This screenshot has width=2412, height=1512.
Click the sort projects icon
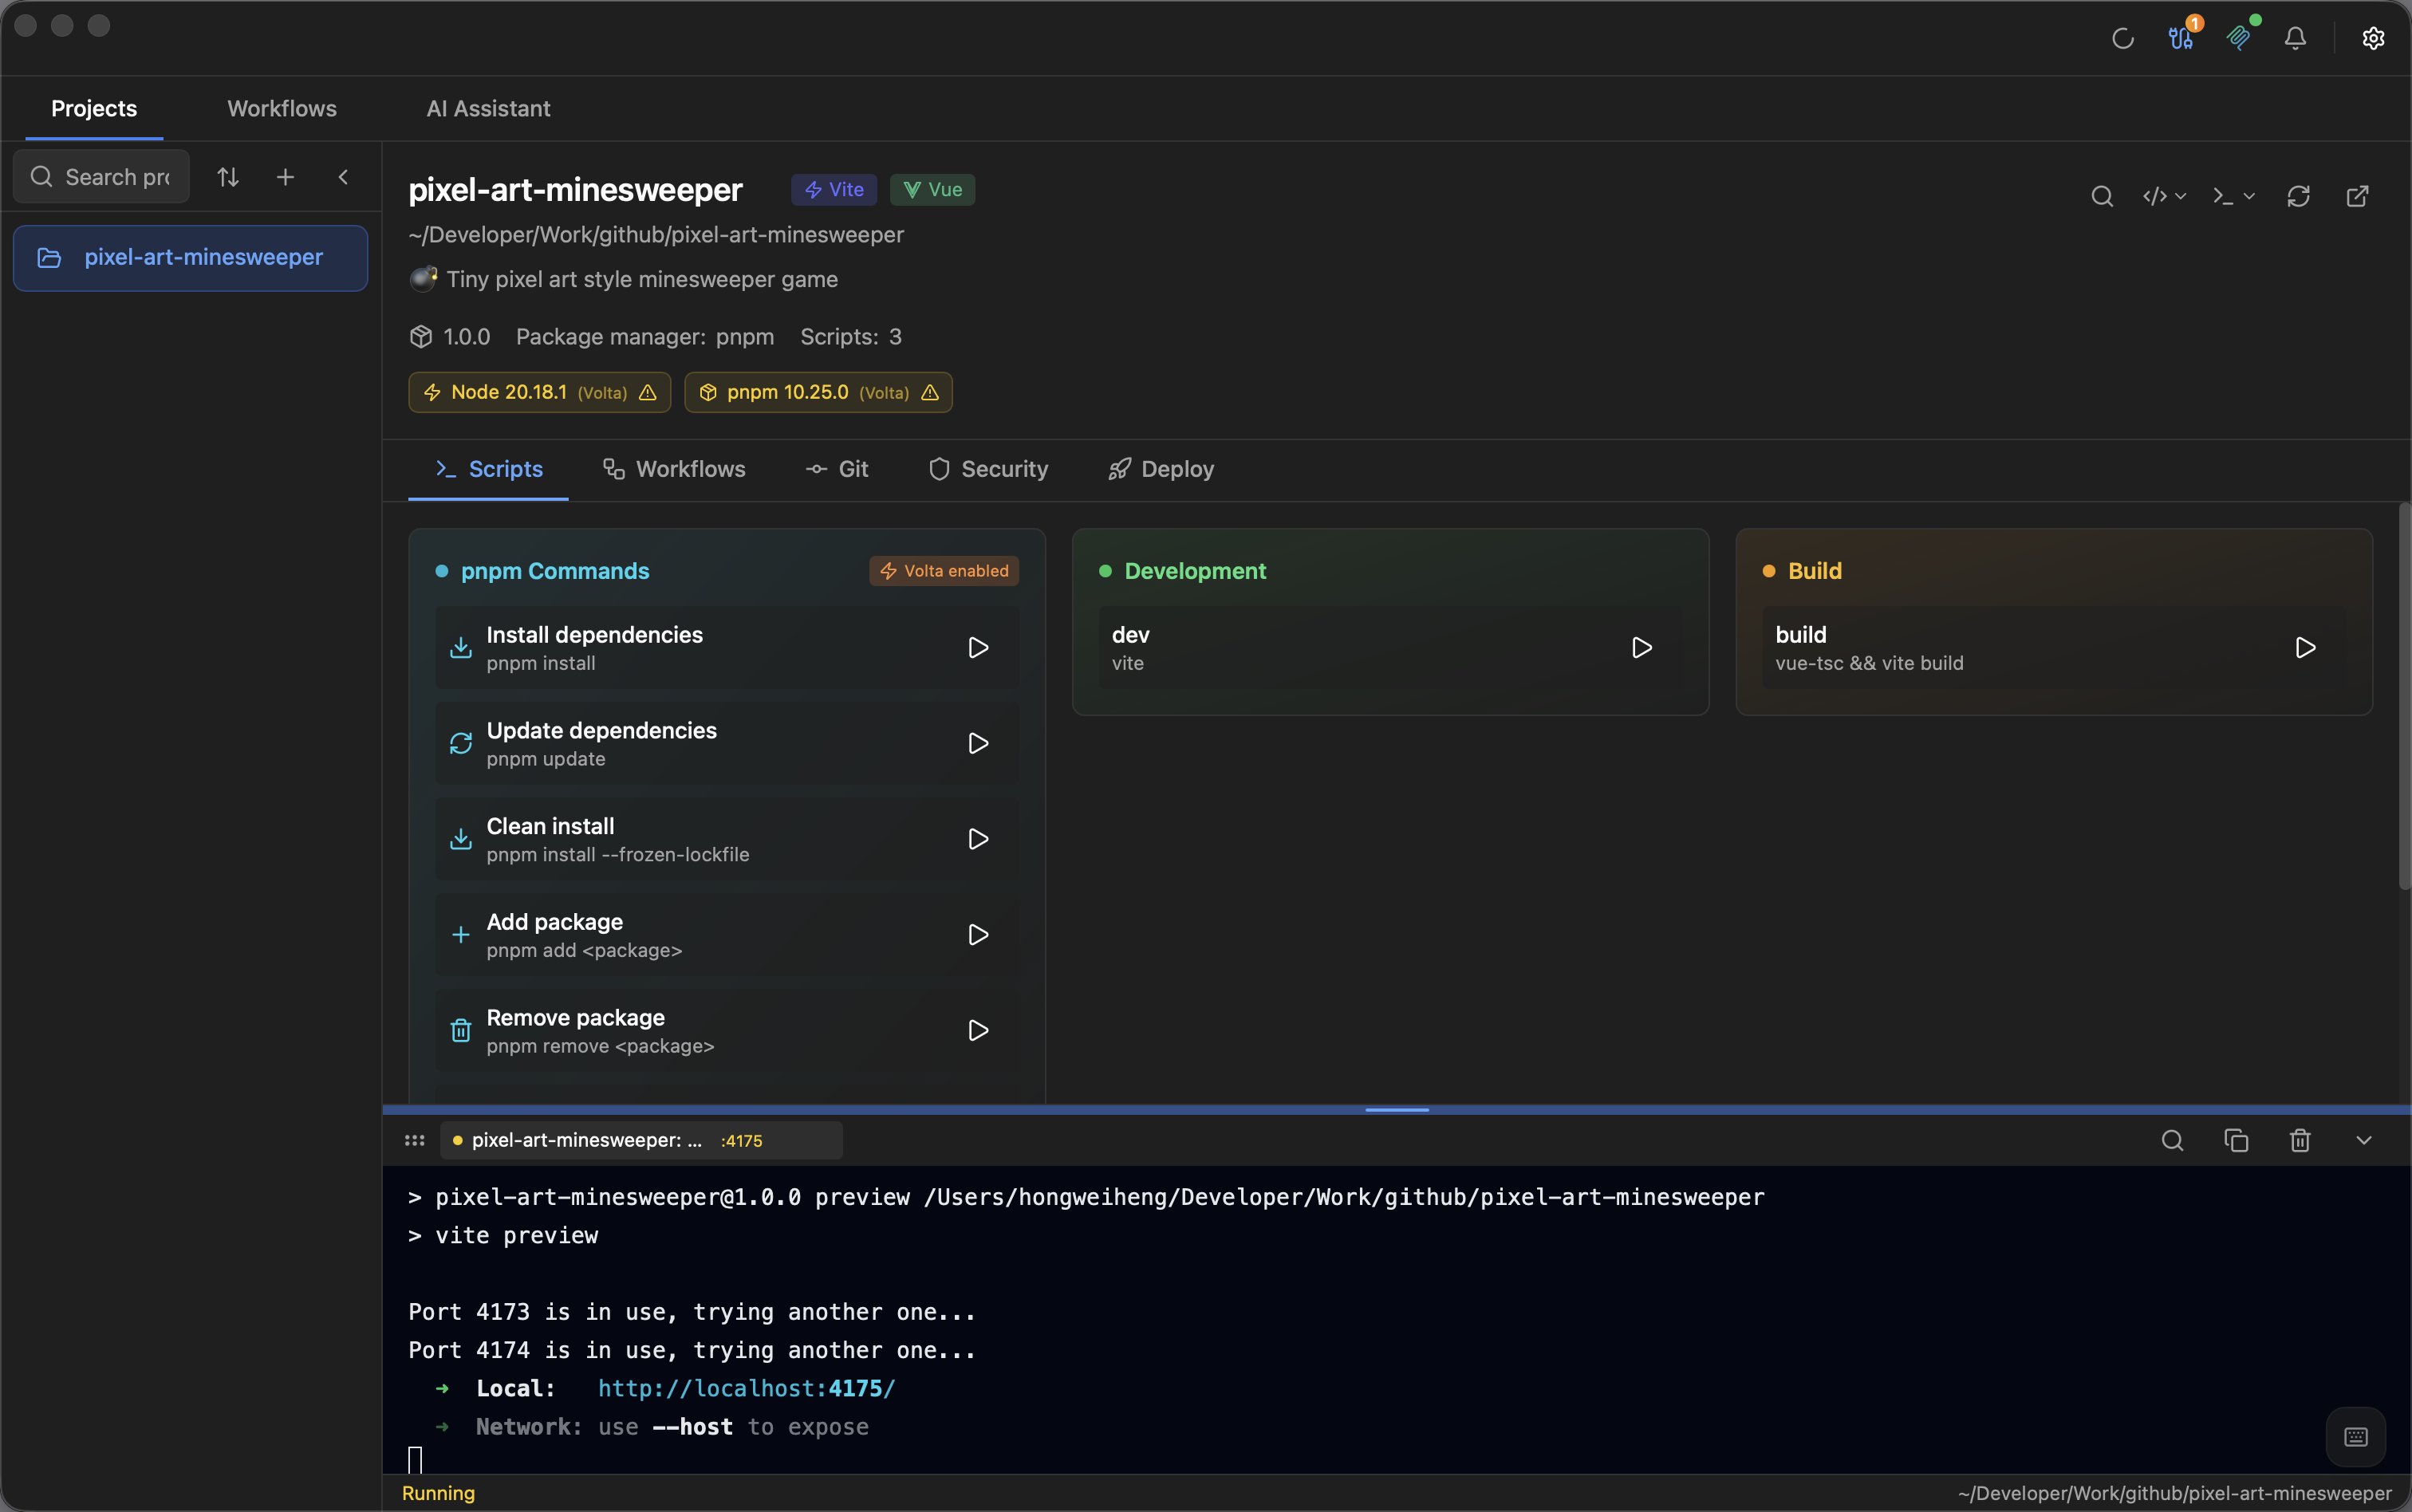coord(228,177)
